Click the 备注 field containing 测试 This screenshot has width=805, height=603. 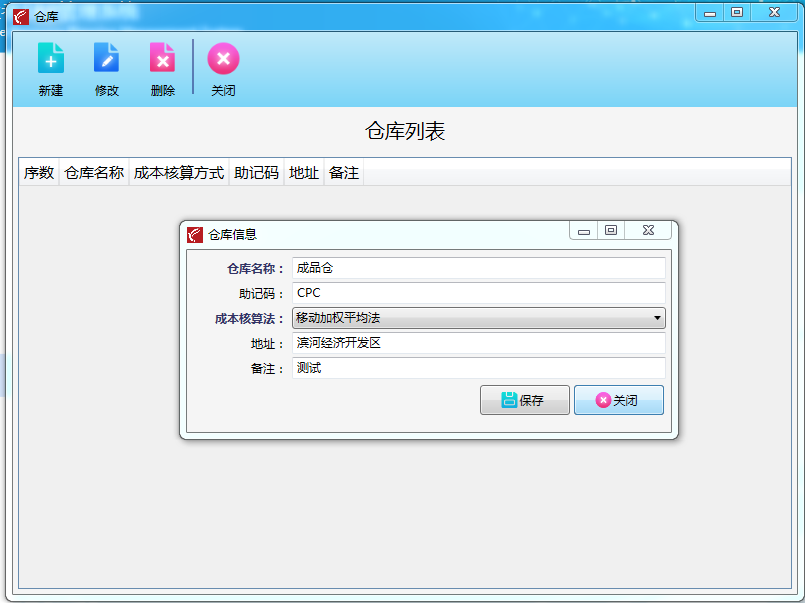478,368
